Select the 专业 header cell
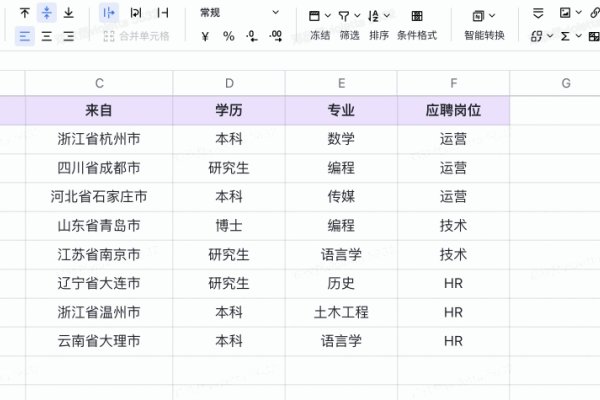Image resolution: width=600 pixels, height=400 pixels. tap(341, 110)
